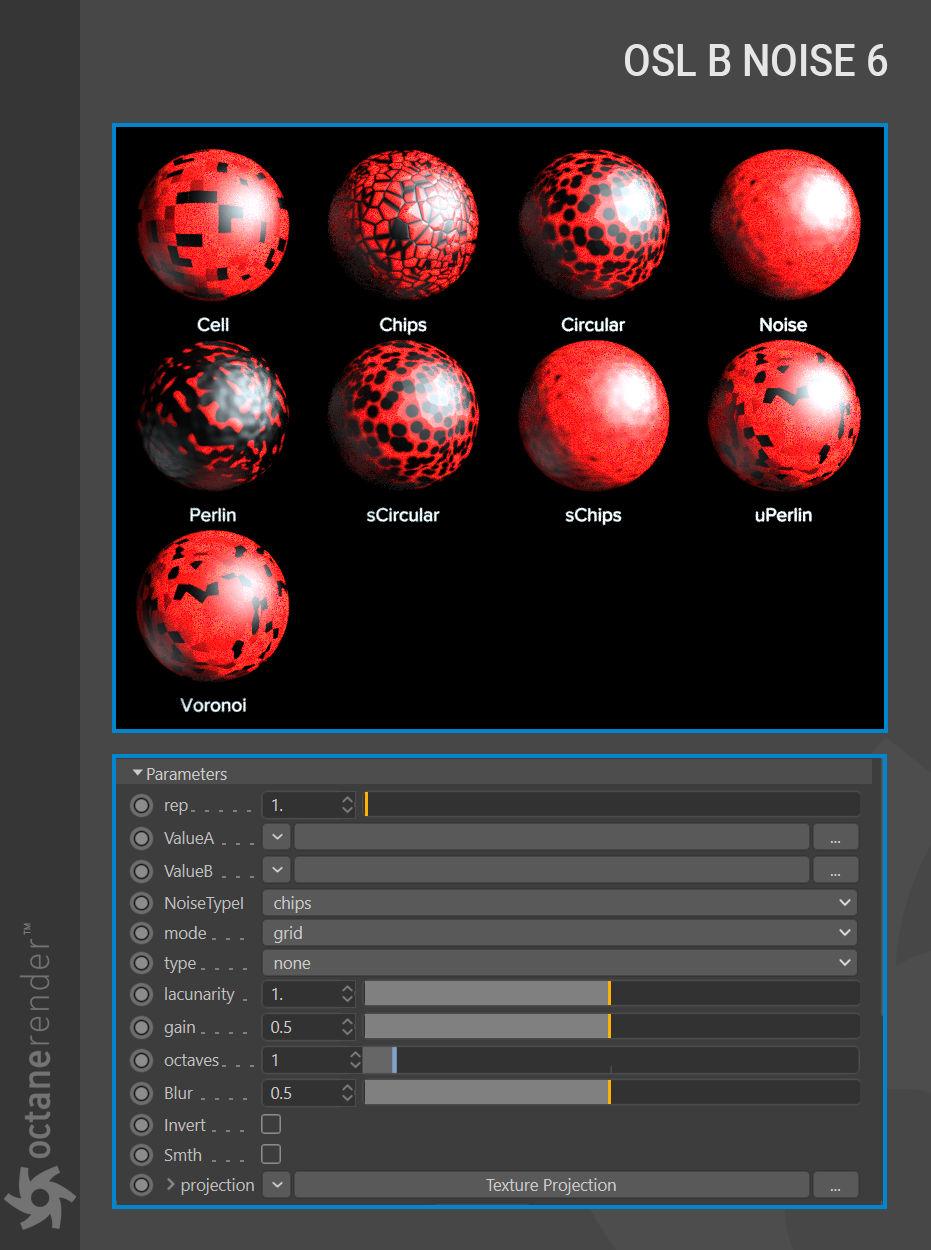Click the empty ValueA texture field
The height and width of the screenshot is (1250, 931).
coord(551,837)
